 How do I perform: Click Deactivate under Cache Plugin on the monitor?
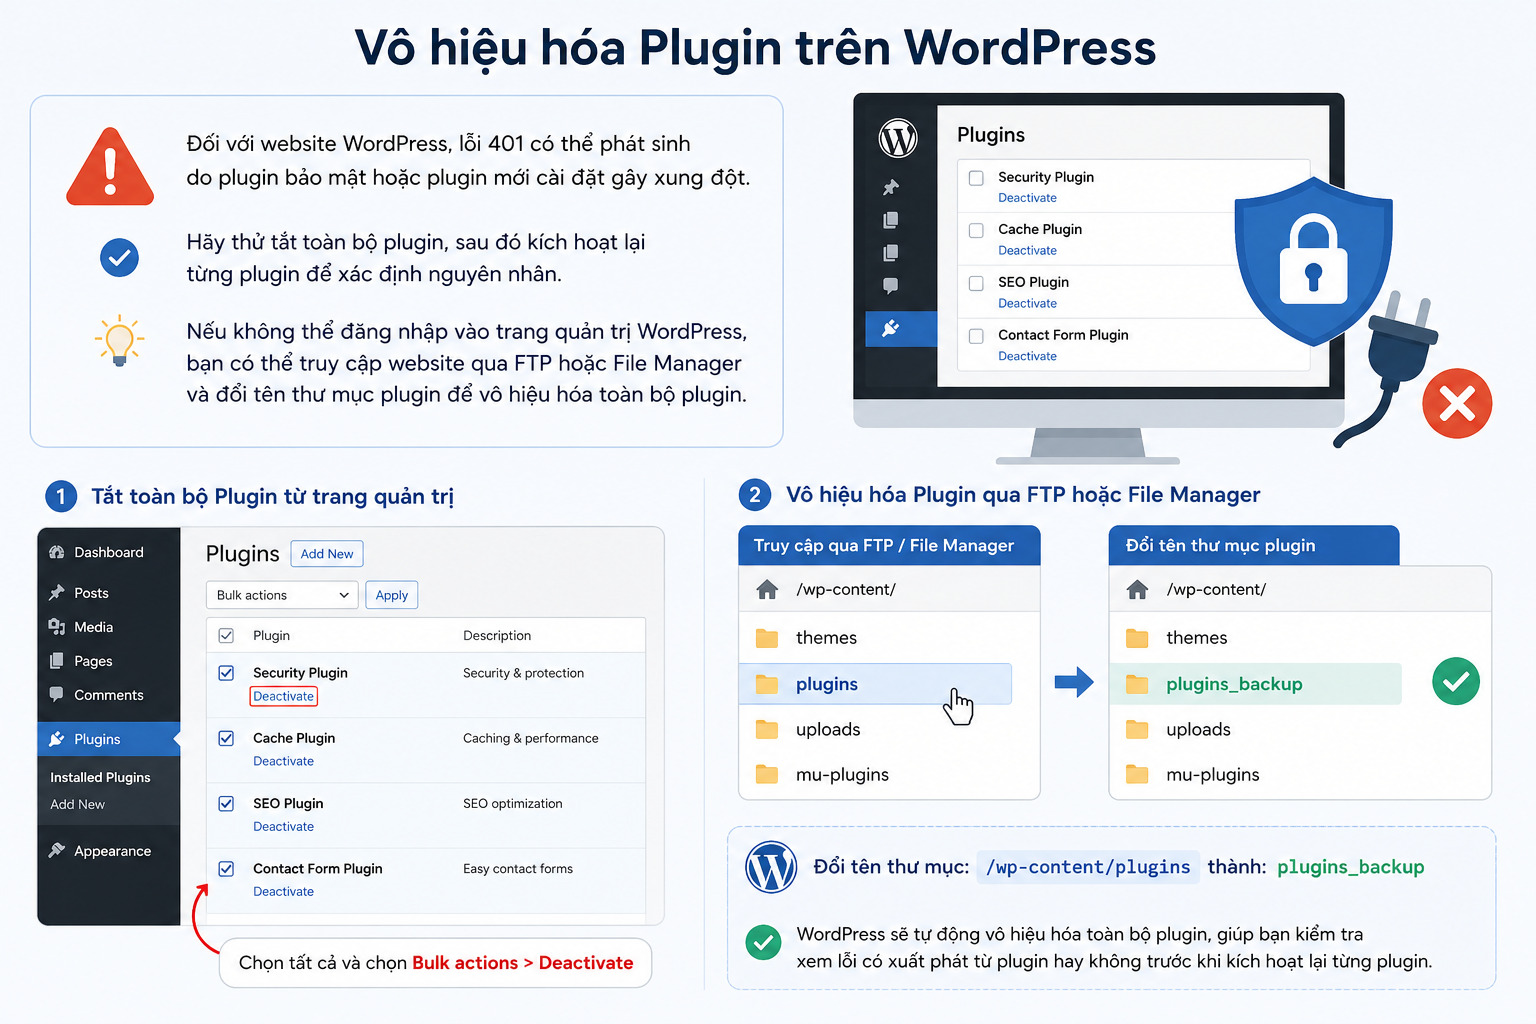1027,251
